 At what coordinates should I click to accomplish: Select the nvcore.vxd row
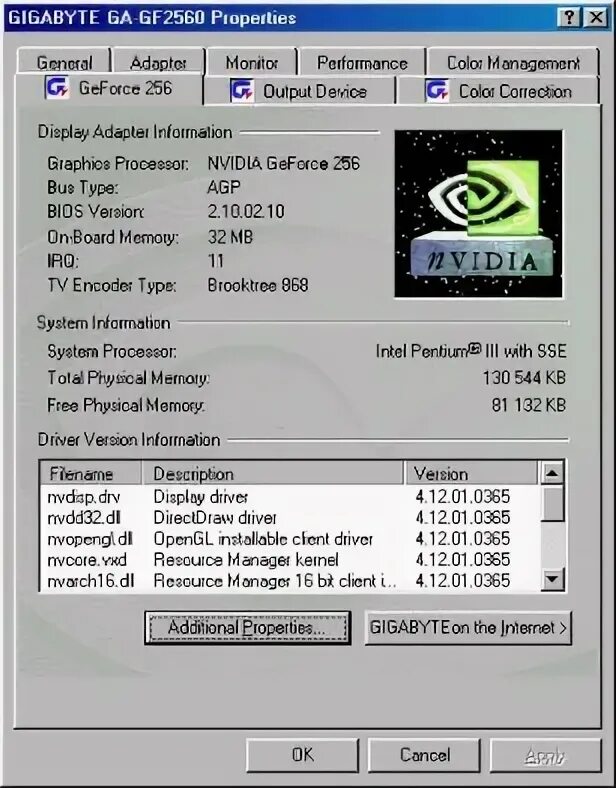pos(289,560)
